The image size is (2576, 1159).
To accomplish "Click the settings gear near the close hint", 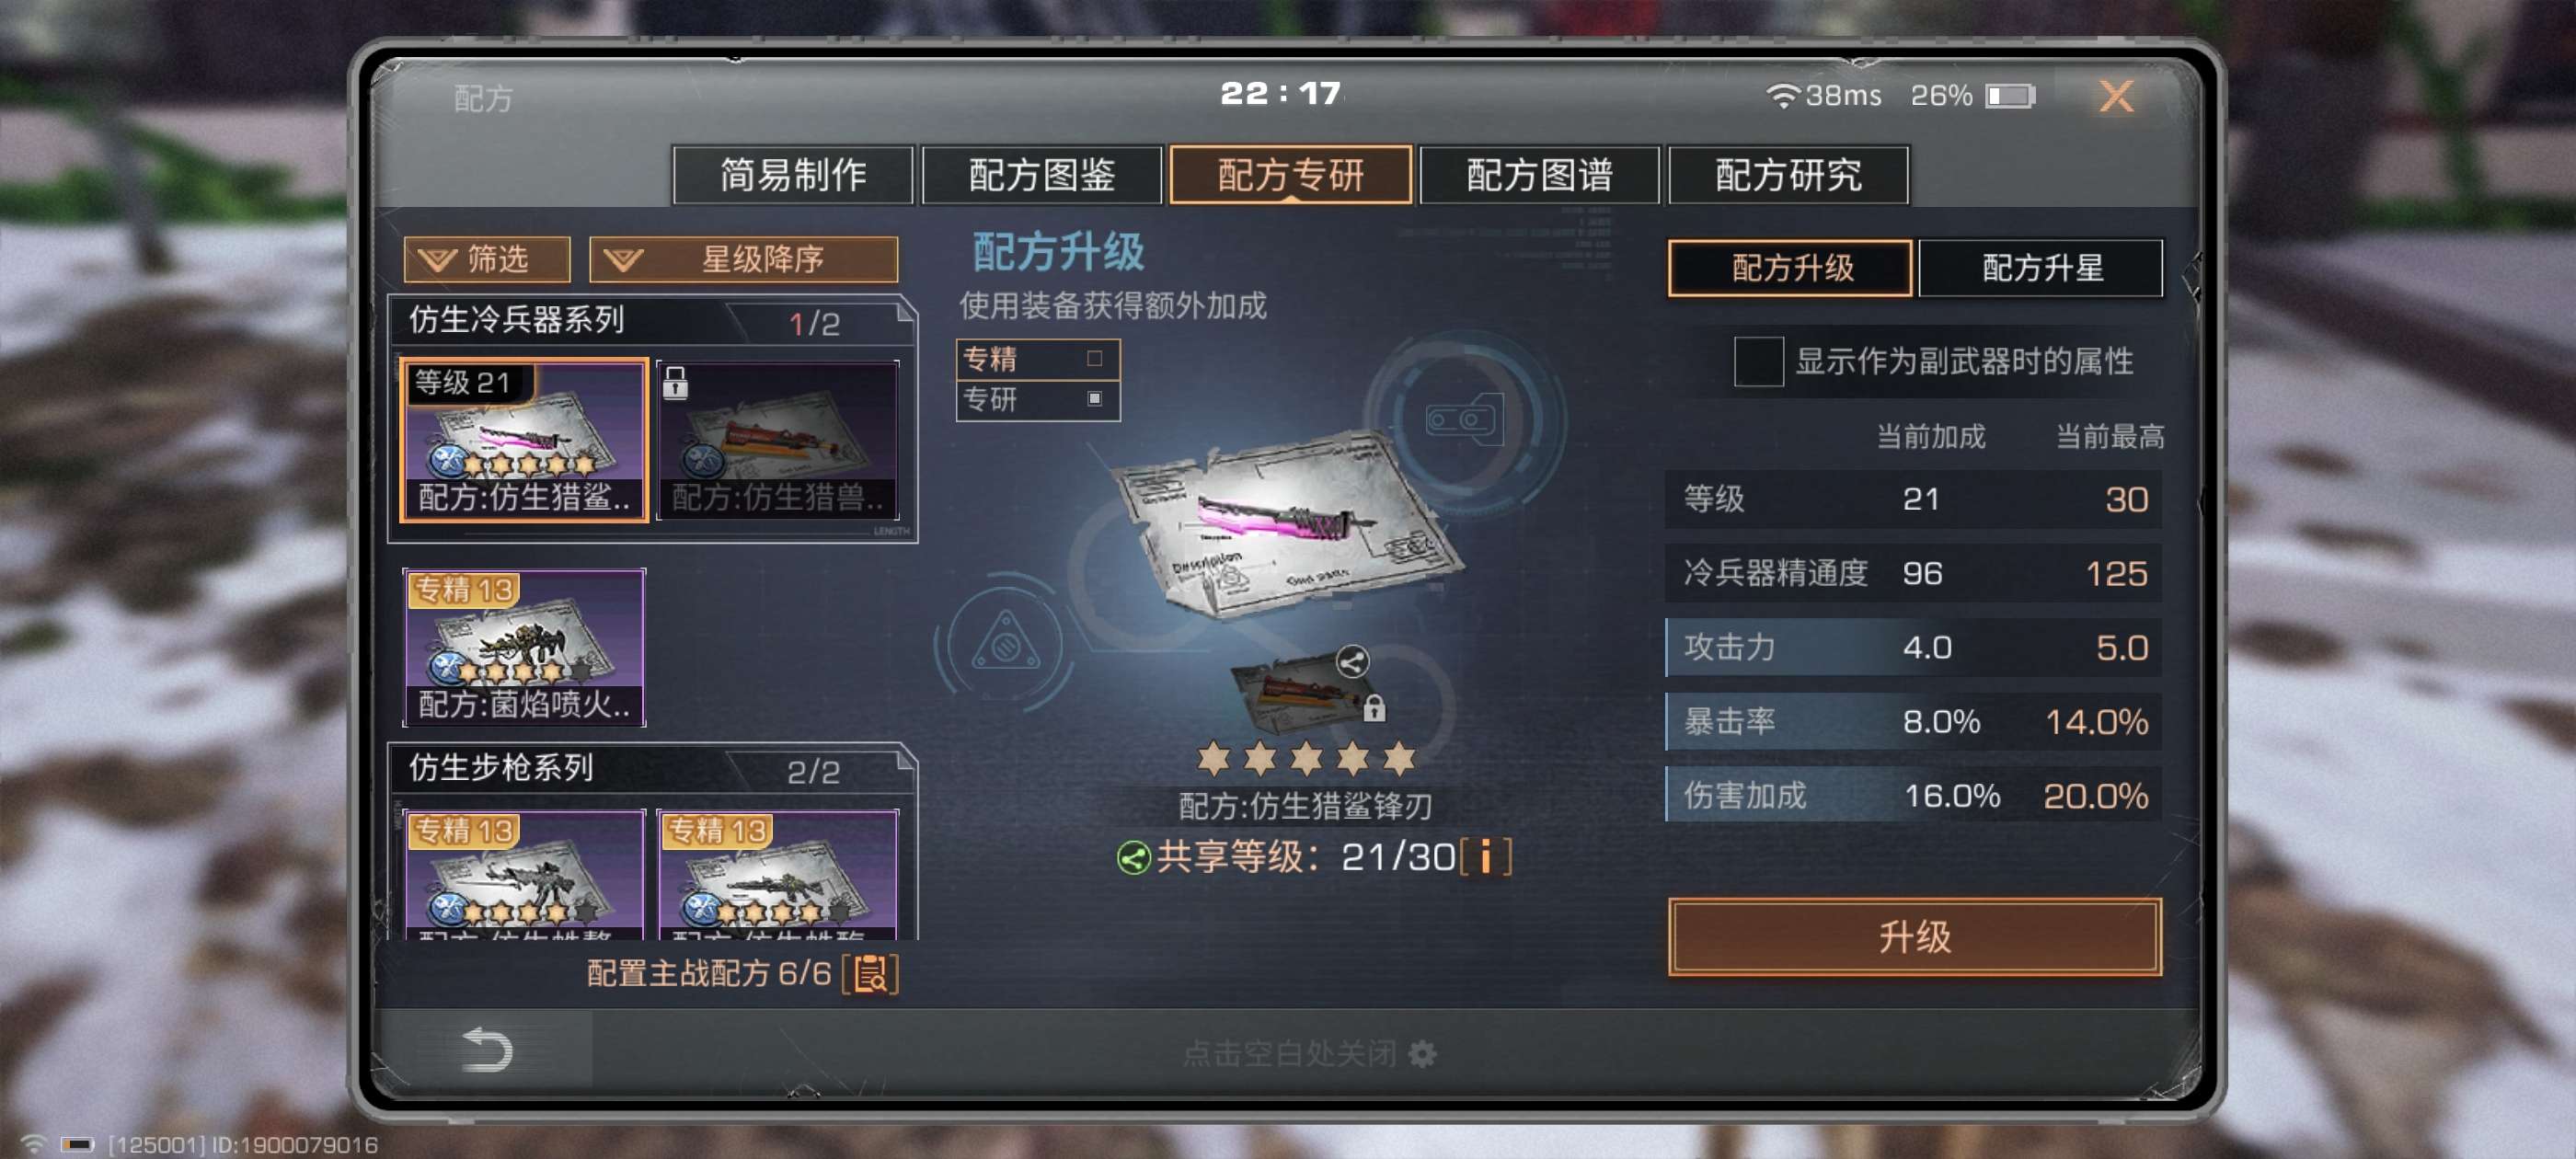I will (x=1422, y=1053).
